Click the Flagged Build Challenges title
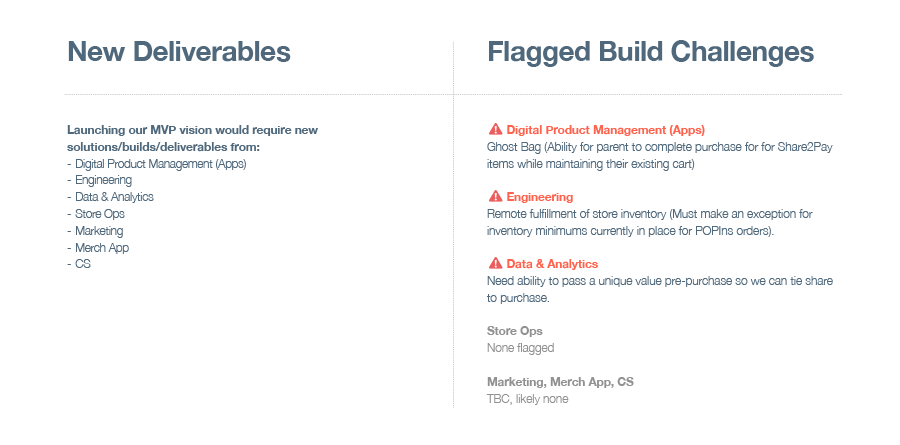 [650, 52]
